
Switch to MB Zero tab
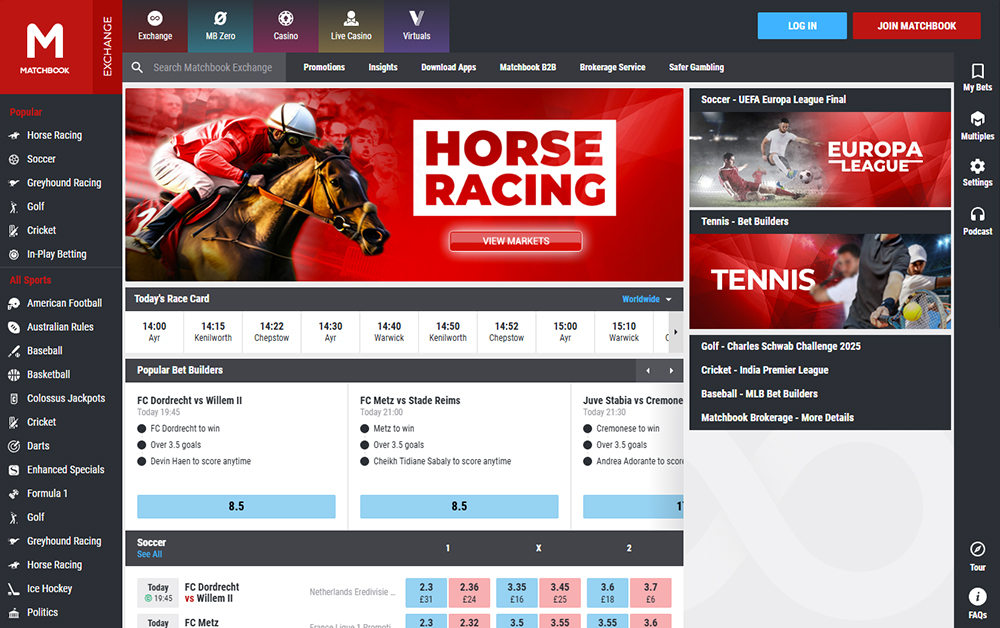tap(221, 26)
